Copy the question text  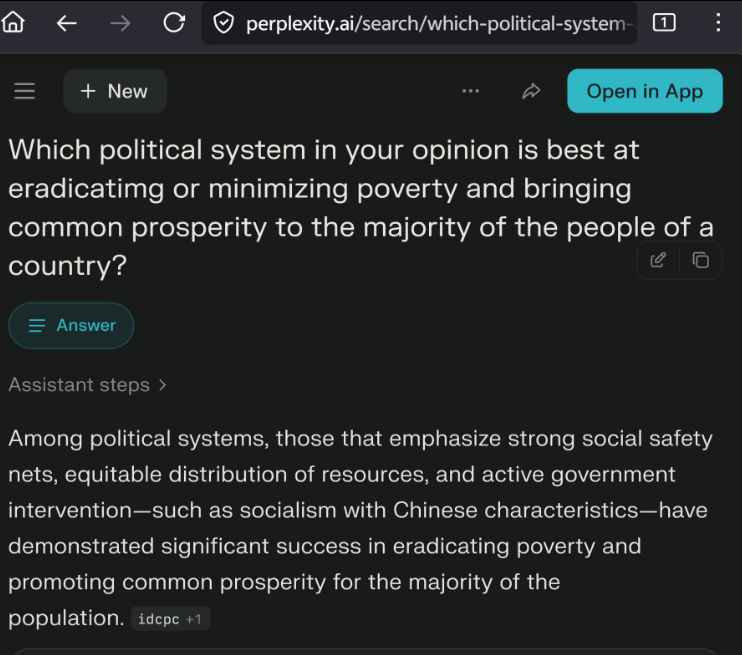tap(700, 260)
